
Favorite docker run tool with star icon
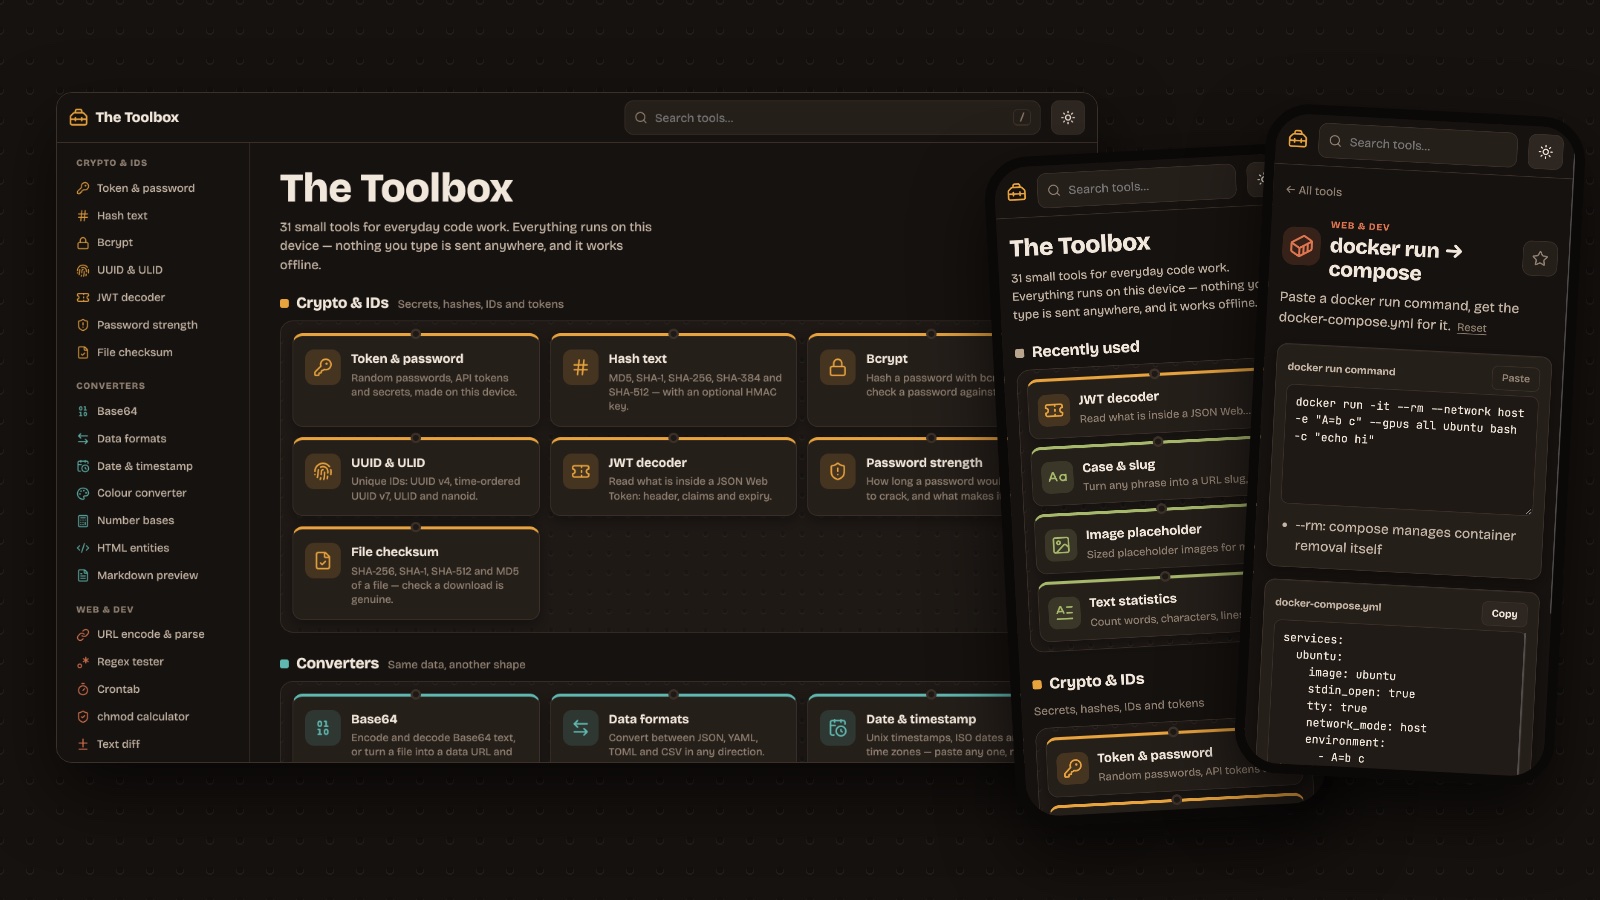point(1540,259)
